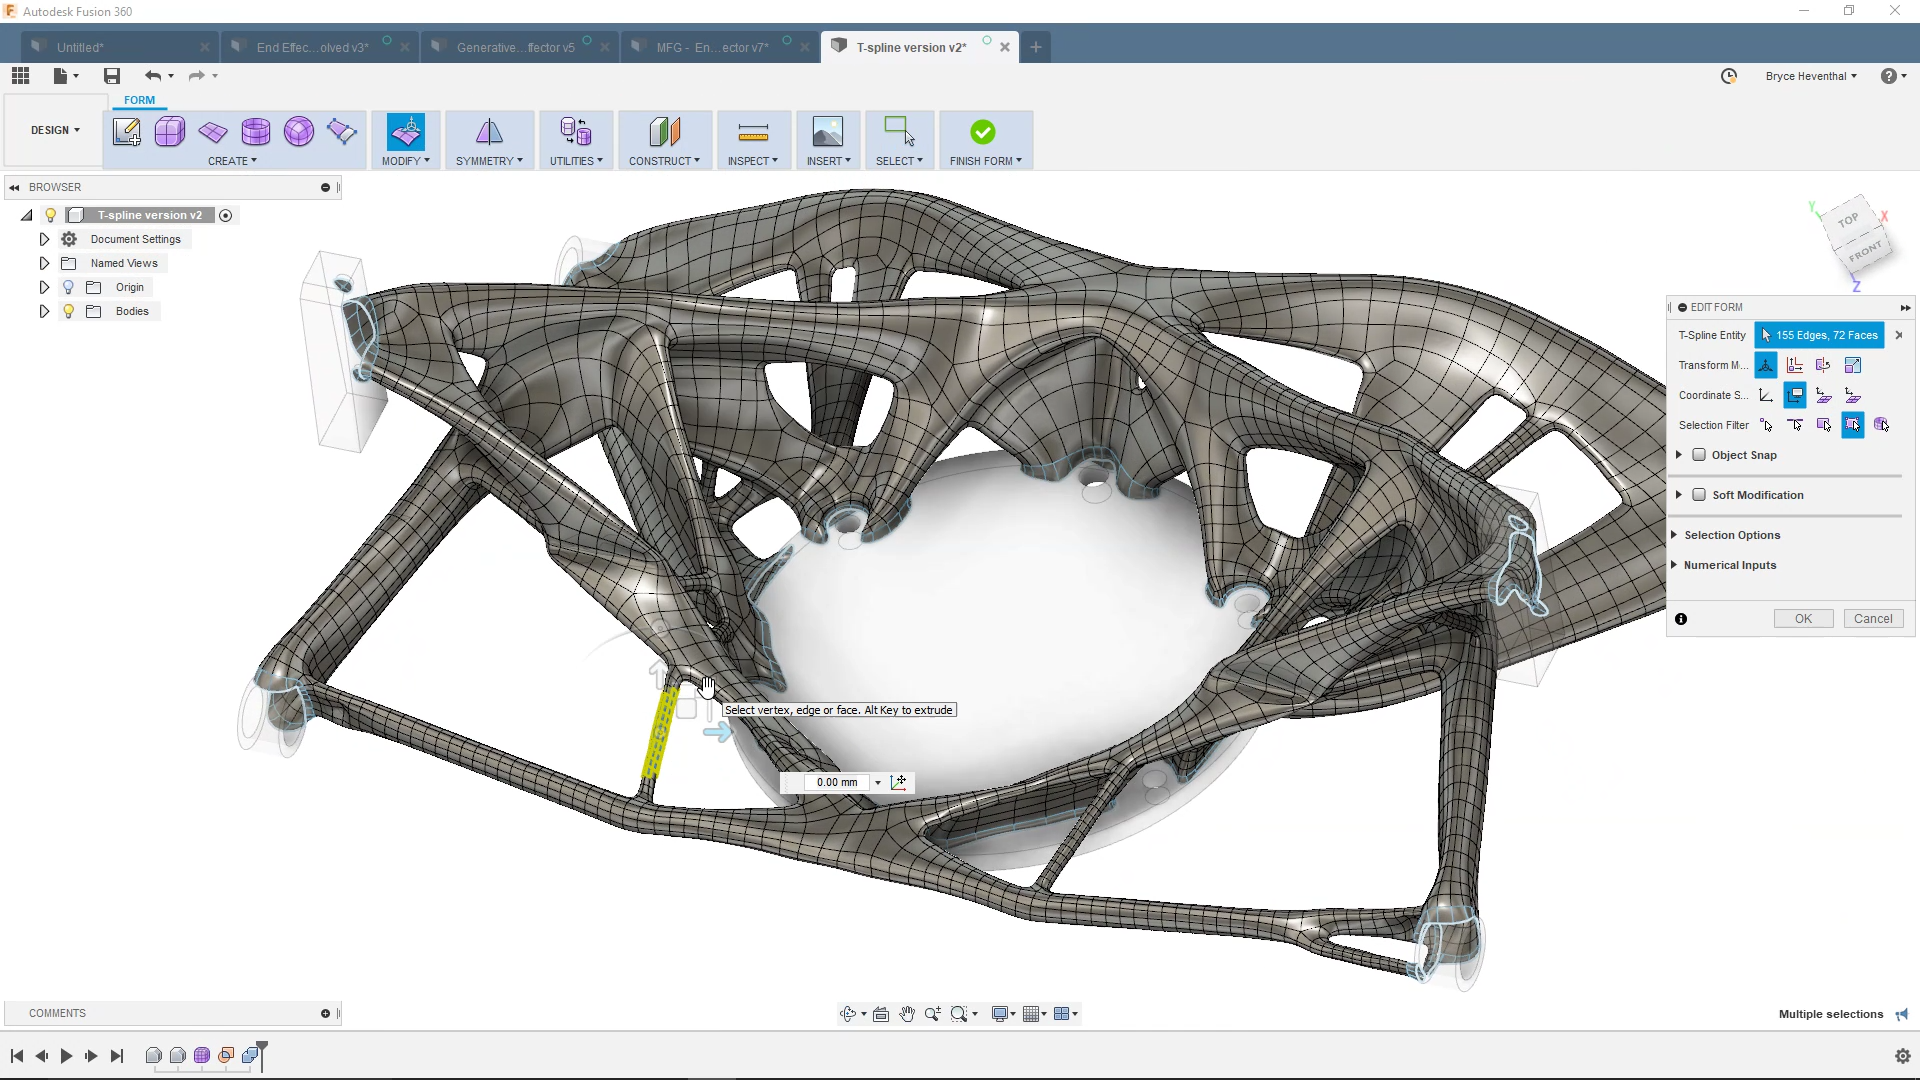Open the Symmetry mirror tool icon
This screenshot has width=1920, height=1080.
coord(489,132)
